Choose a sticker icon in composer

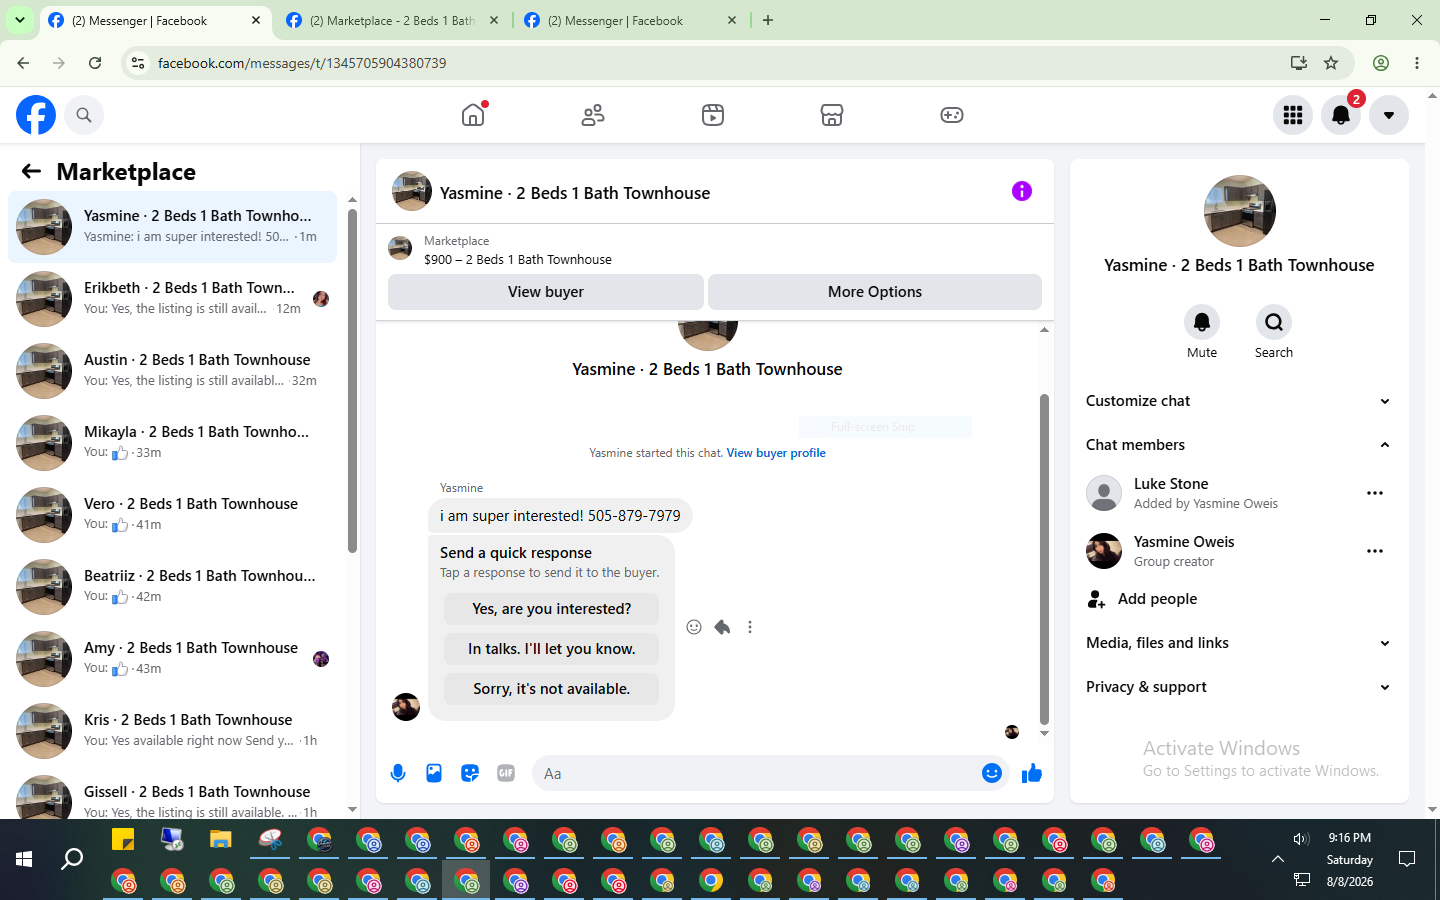(470, 773)
